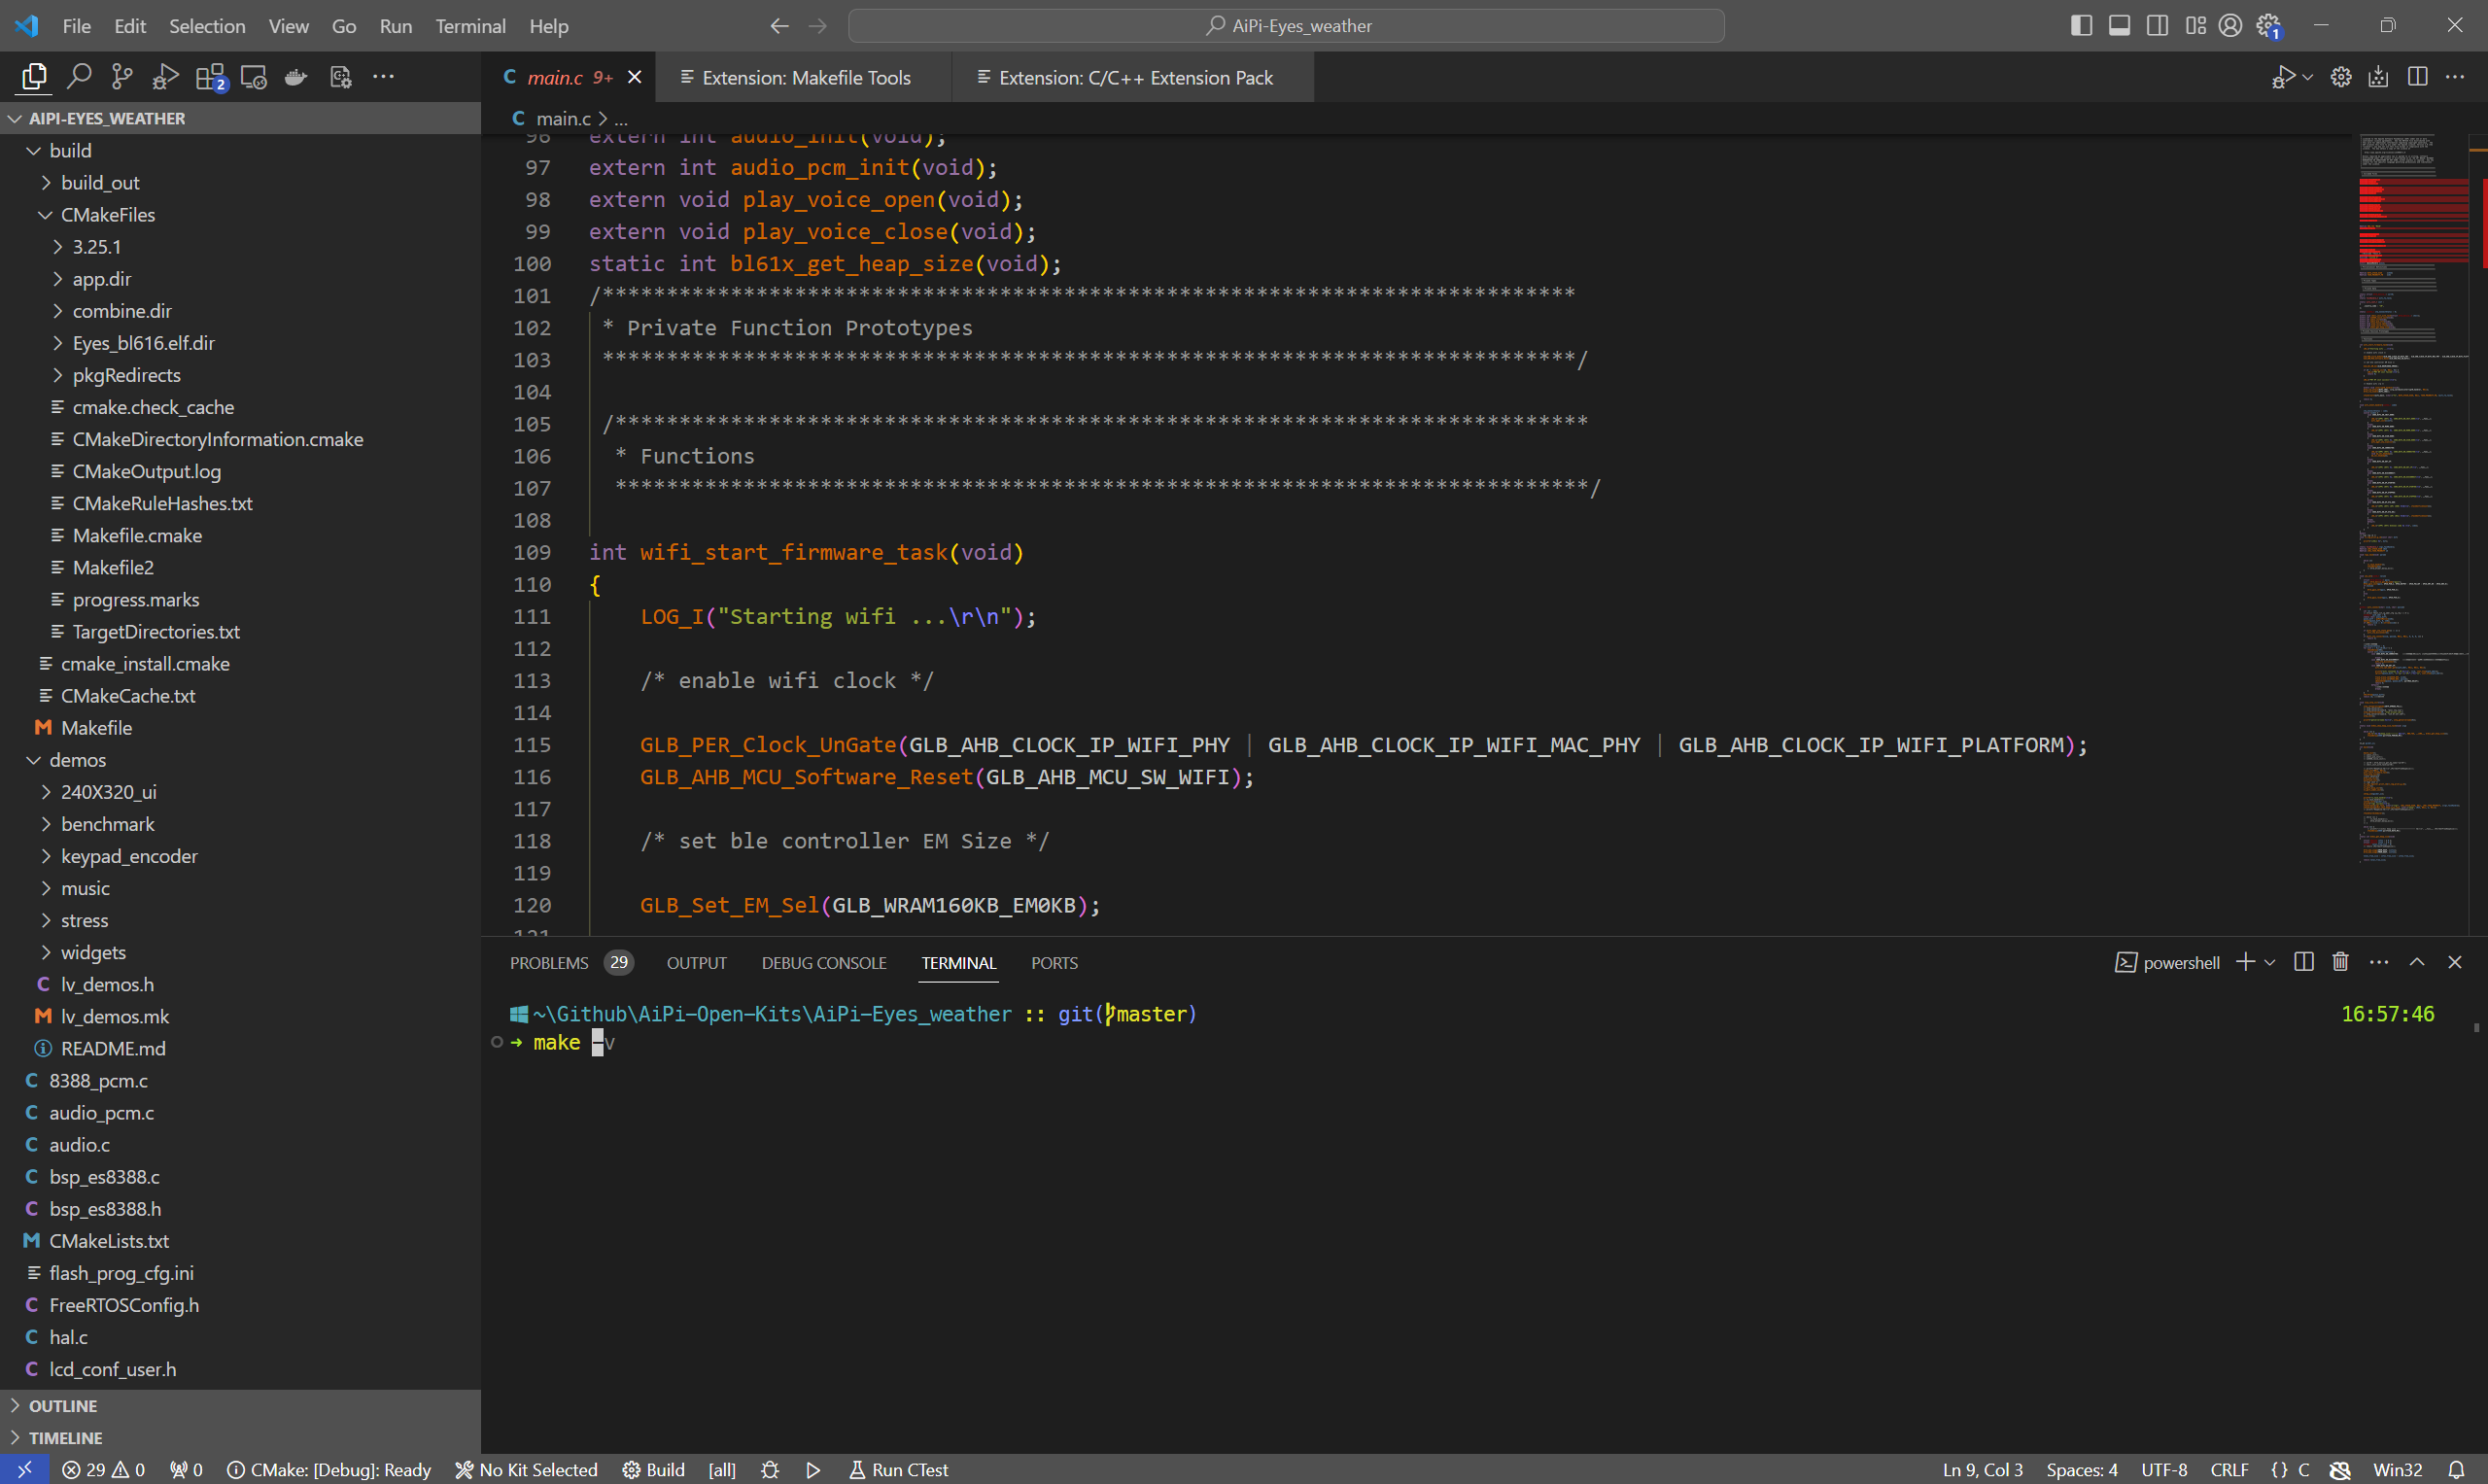Open notifications bell in status bar

click(x=2456, y=1469)
